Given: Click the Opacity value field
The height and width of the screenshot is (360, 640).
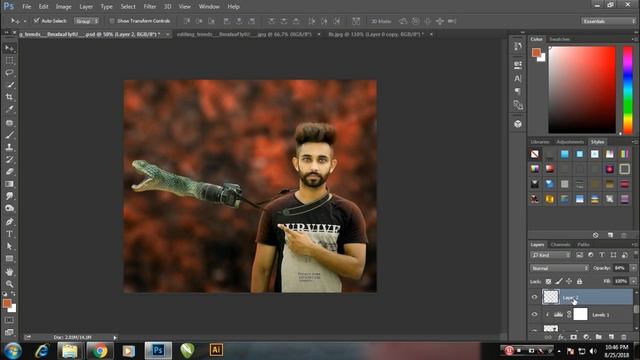Looking at the screenshot, I should 620,268.
